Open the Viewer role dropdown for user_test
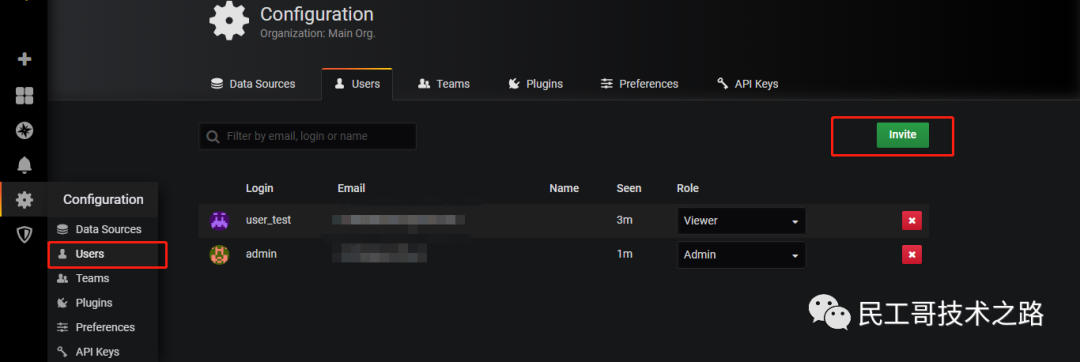This screenshot has width=1080, height=362. pyautogui.click(x=742, y=221)
